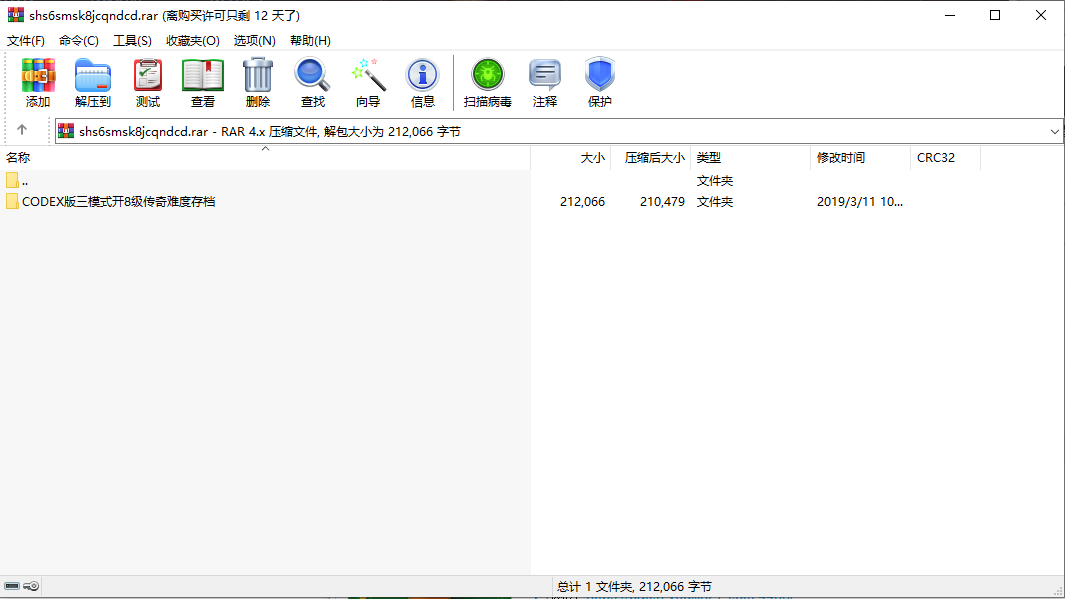Maximize the WinRAR window

pyautogui.click(x=995, y=15)
